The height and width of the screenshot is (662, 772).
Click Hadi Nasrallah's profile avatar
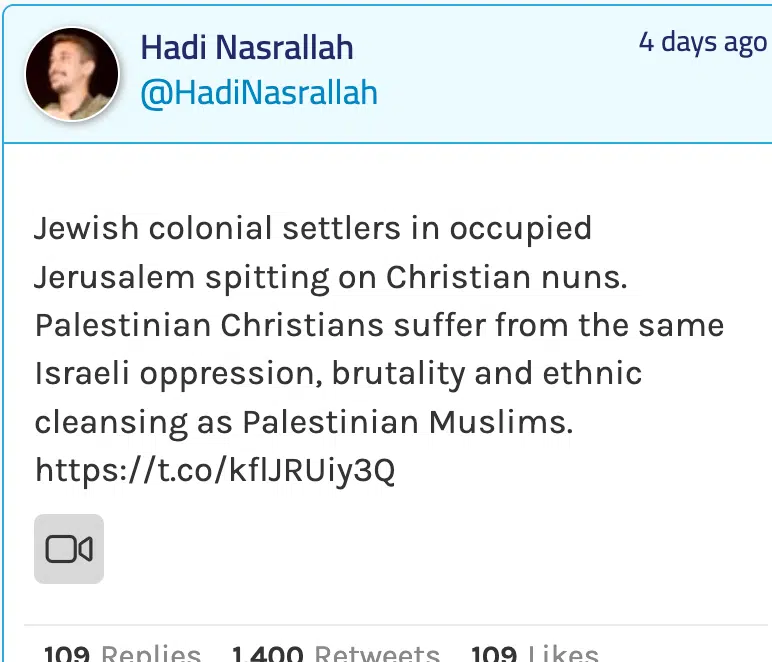tap(72, 74)
